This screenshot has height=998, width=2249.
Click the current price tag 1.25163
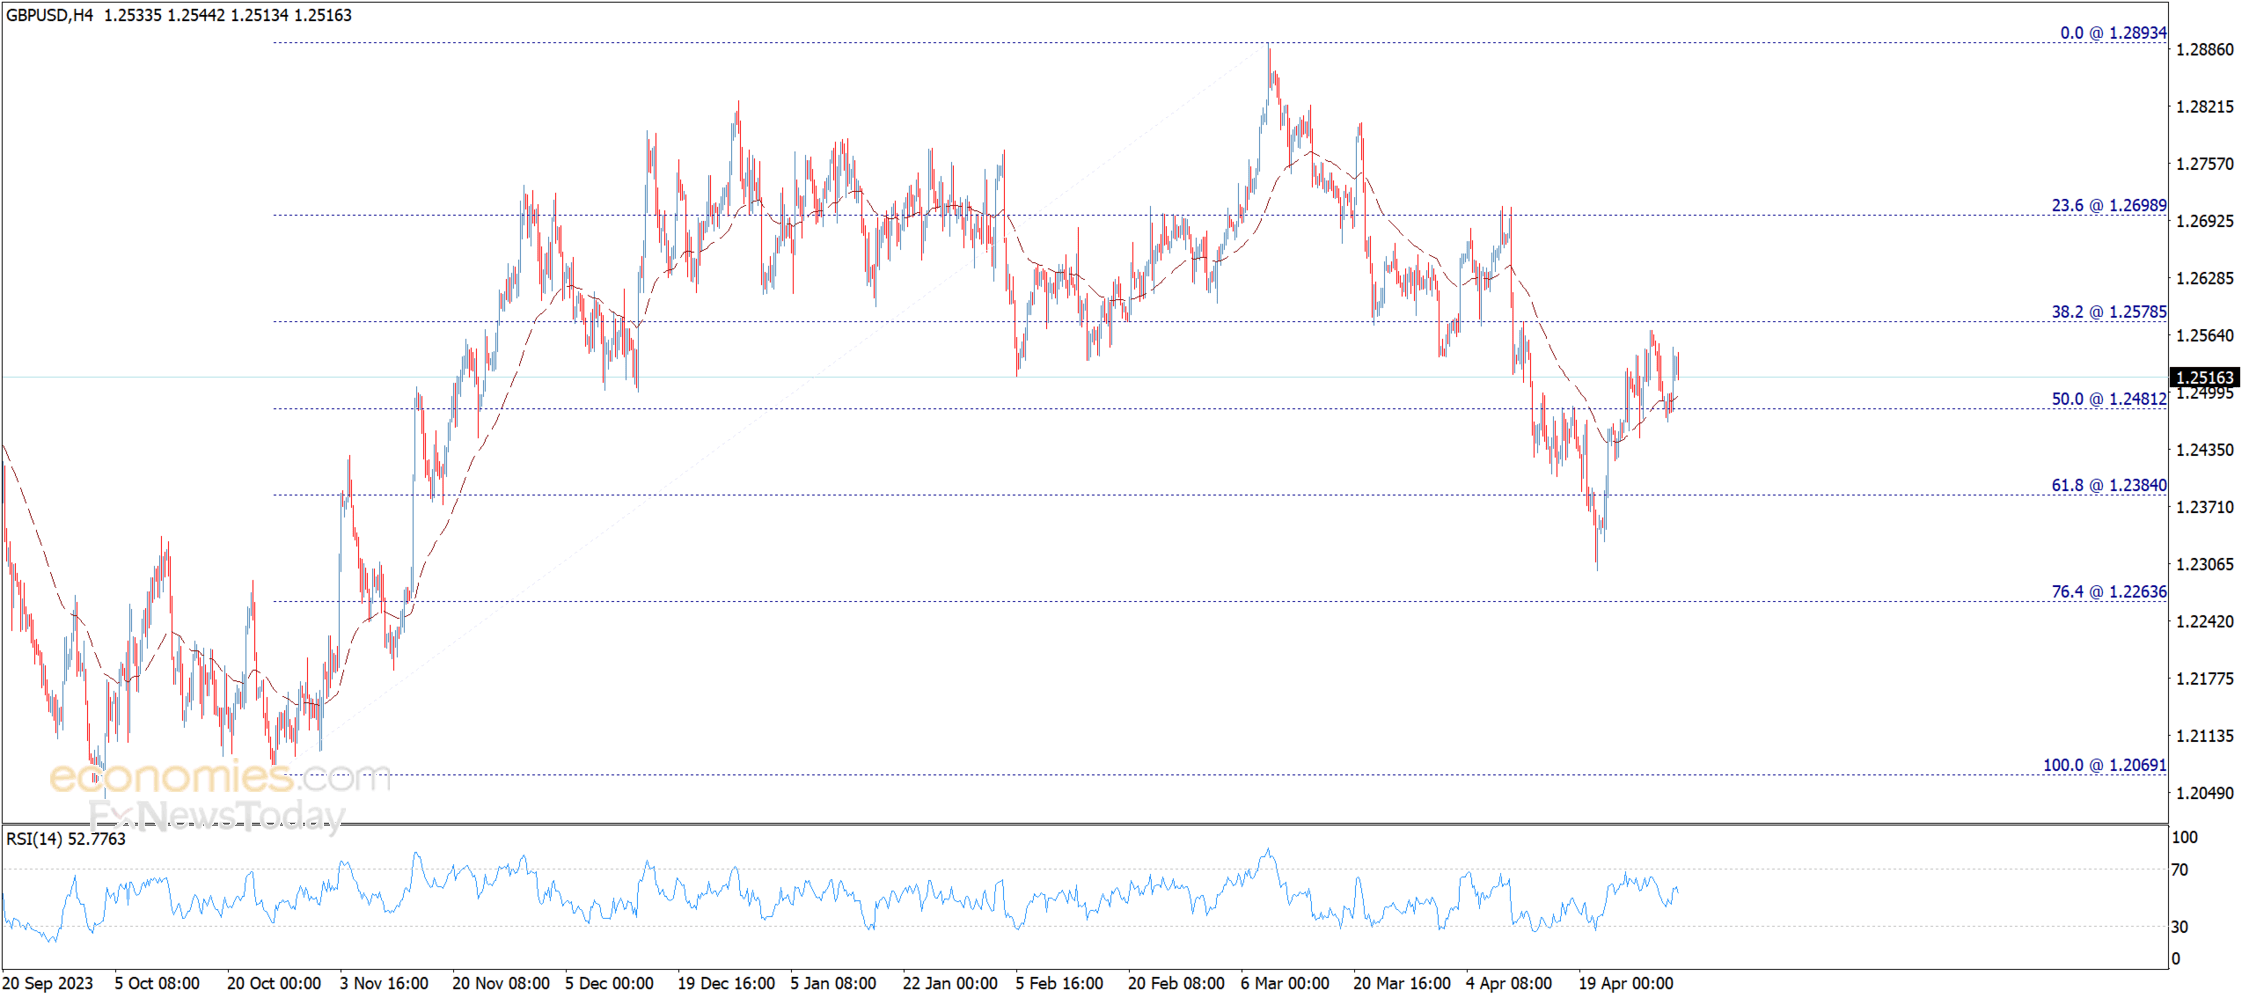[x=2204, y=377]
